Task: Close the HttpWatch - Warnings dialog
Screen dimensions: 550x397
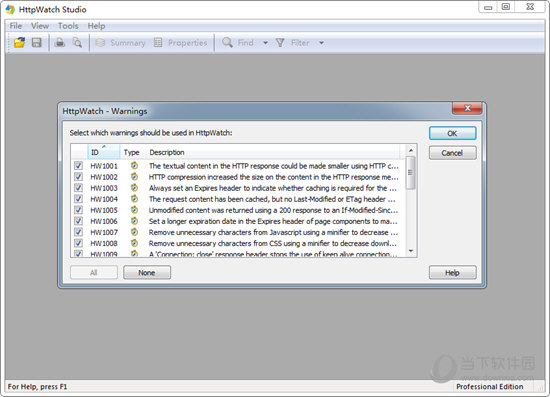Action: point(467,108)
